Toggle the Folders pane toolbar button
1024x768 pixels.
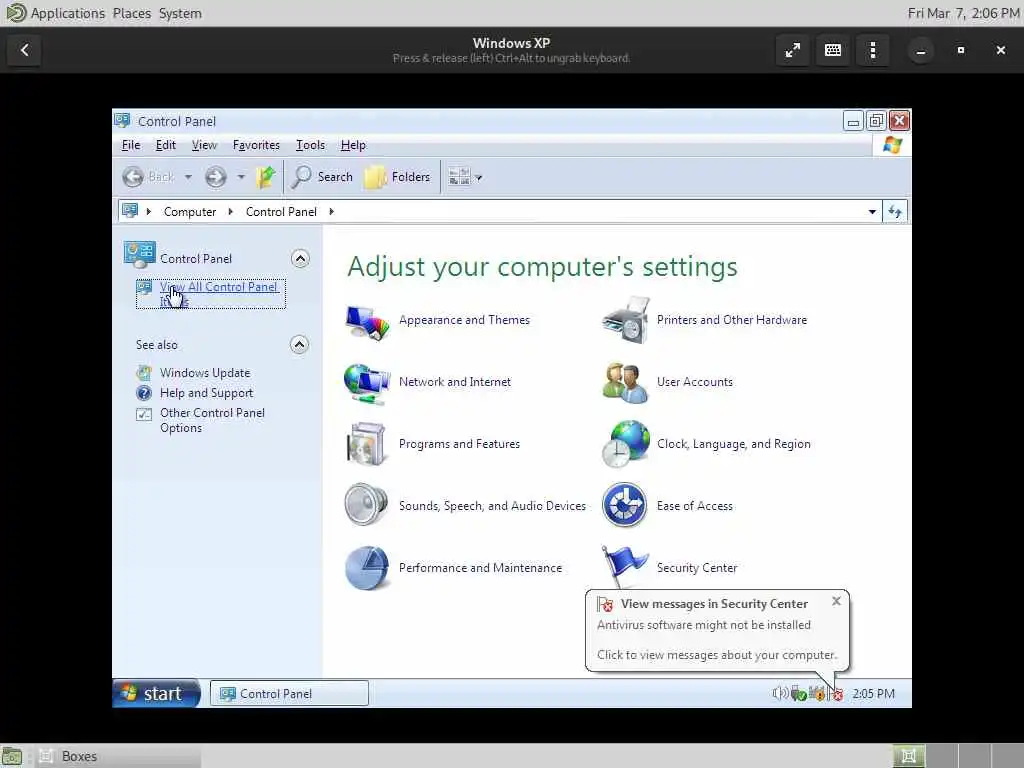click(x=397, y=177)
